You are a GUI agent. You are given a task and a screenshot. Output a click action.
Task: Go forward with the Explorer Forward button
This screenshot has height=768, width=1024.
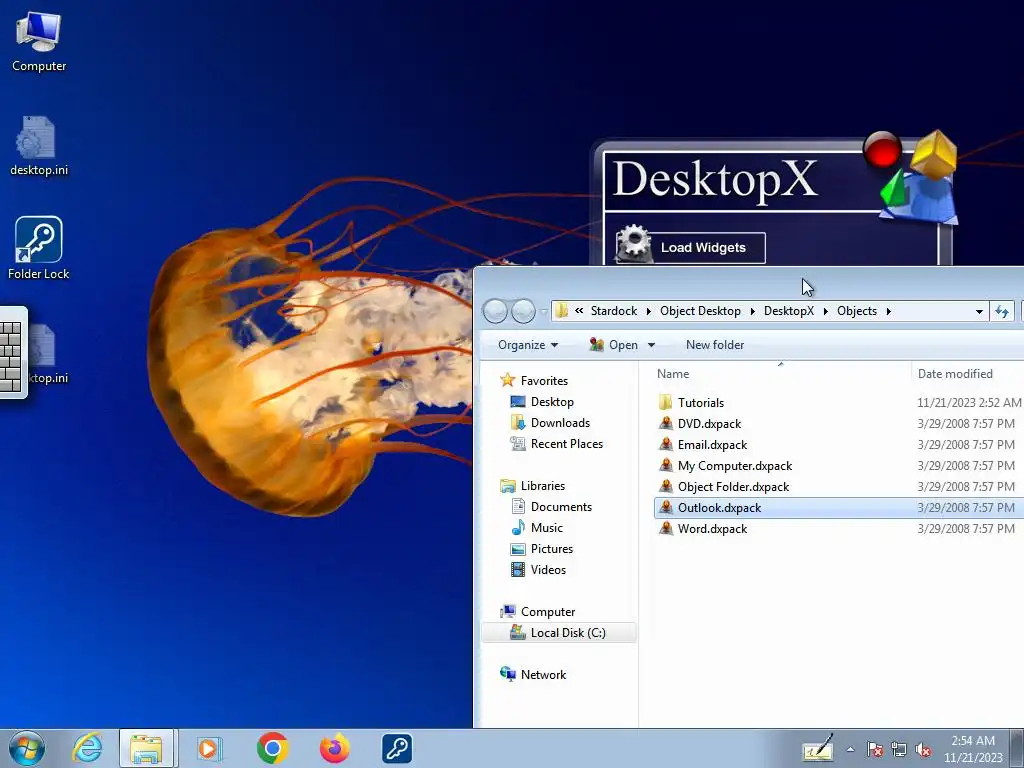coord(523,312)
